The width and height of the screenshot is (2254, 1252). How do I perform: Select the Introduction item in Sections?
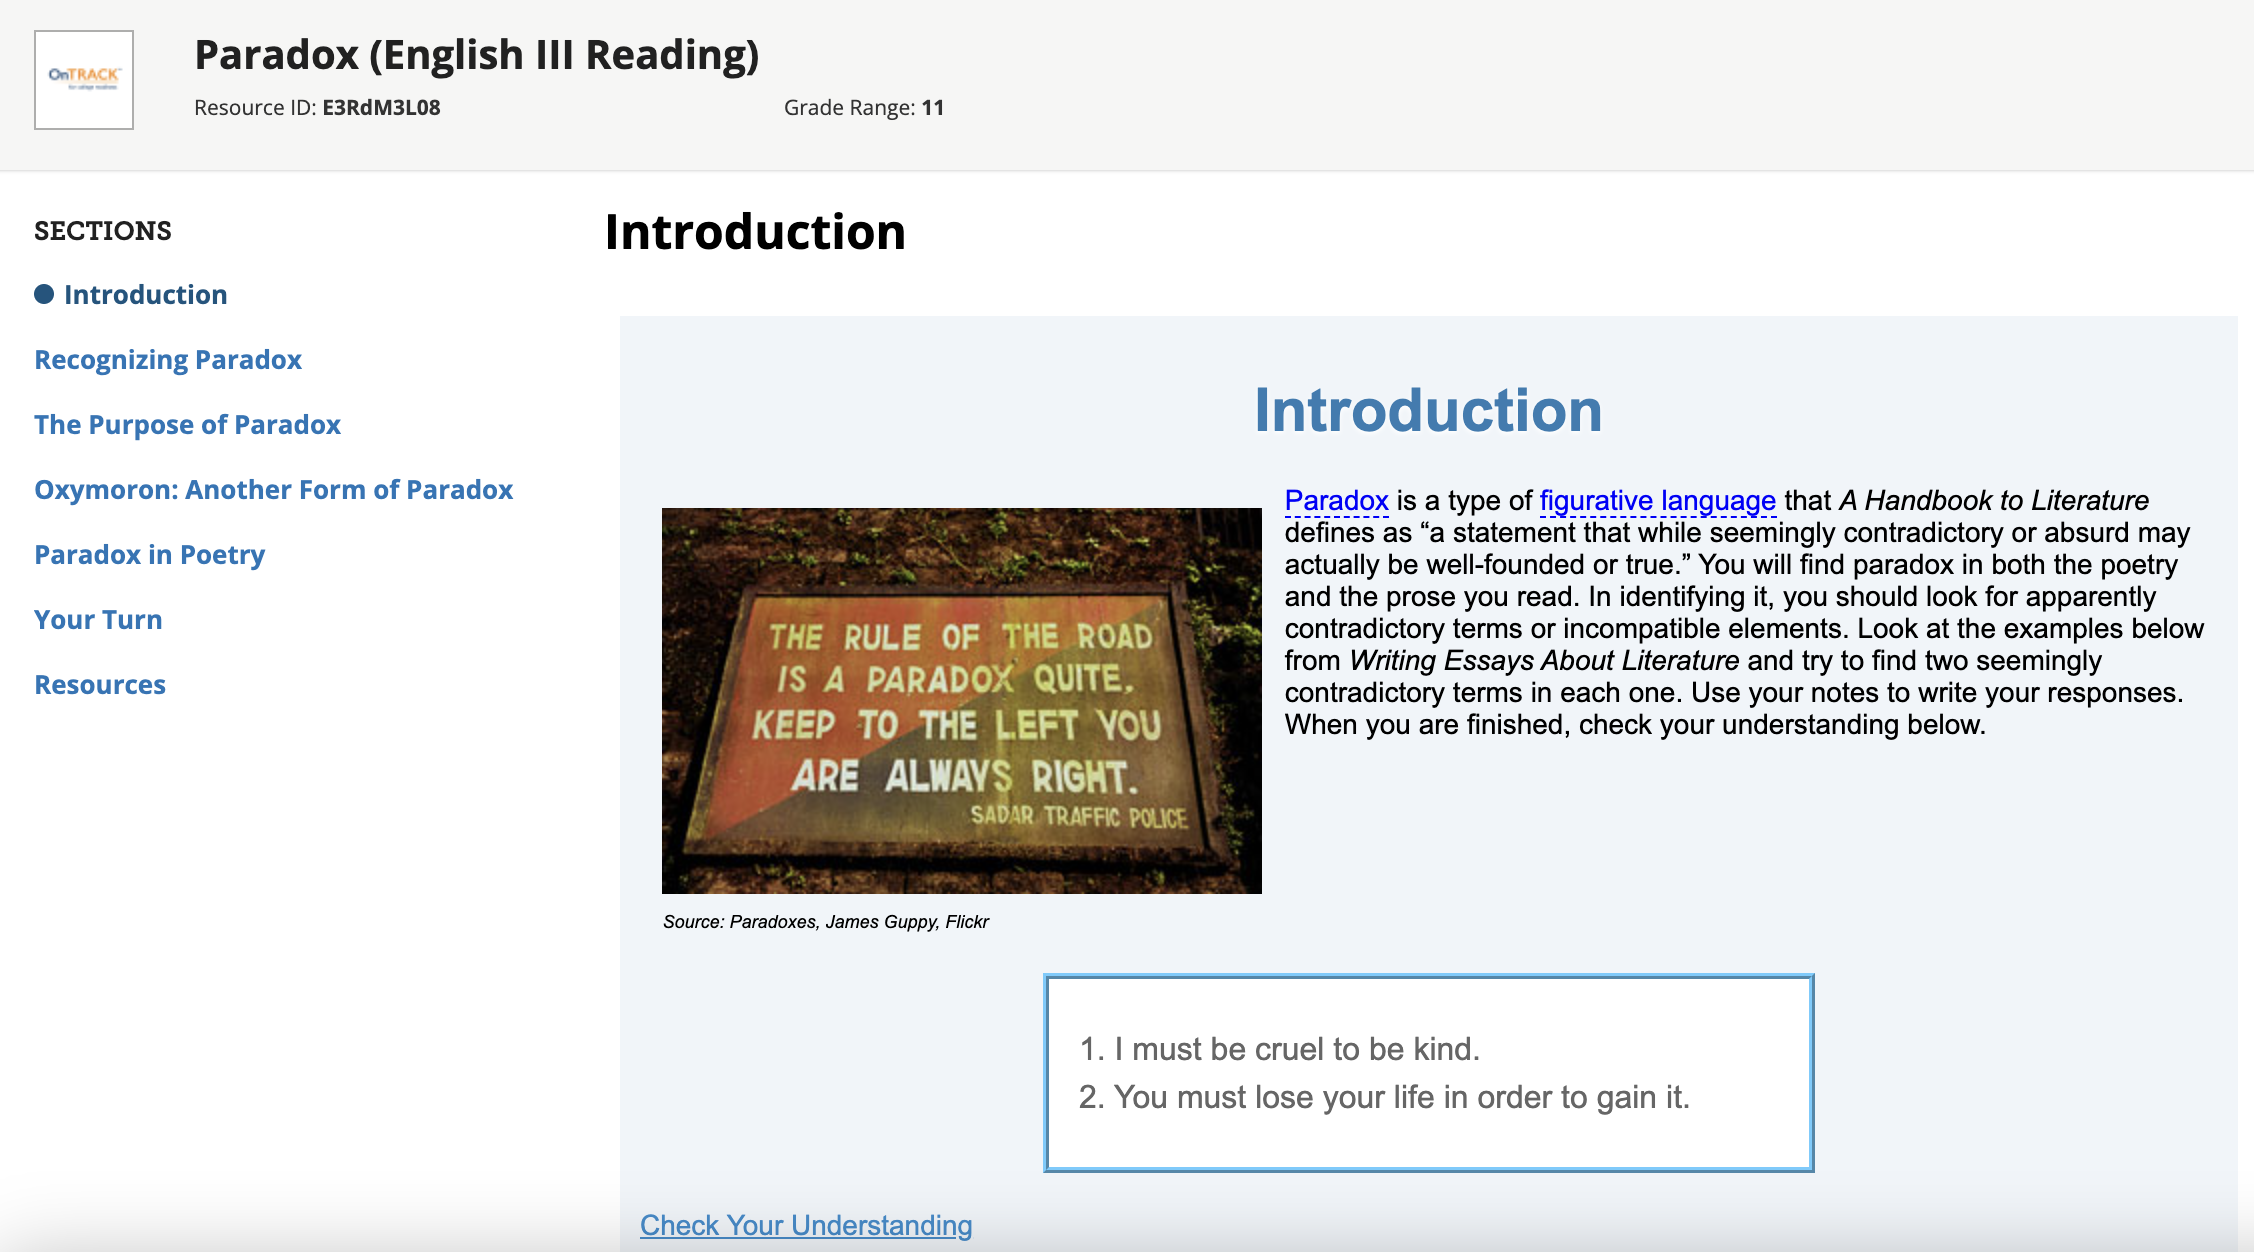(145, 293)
